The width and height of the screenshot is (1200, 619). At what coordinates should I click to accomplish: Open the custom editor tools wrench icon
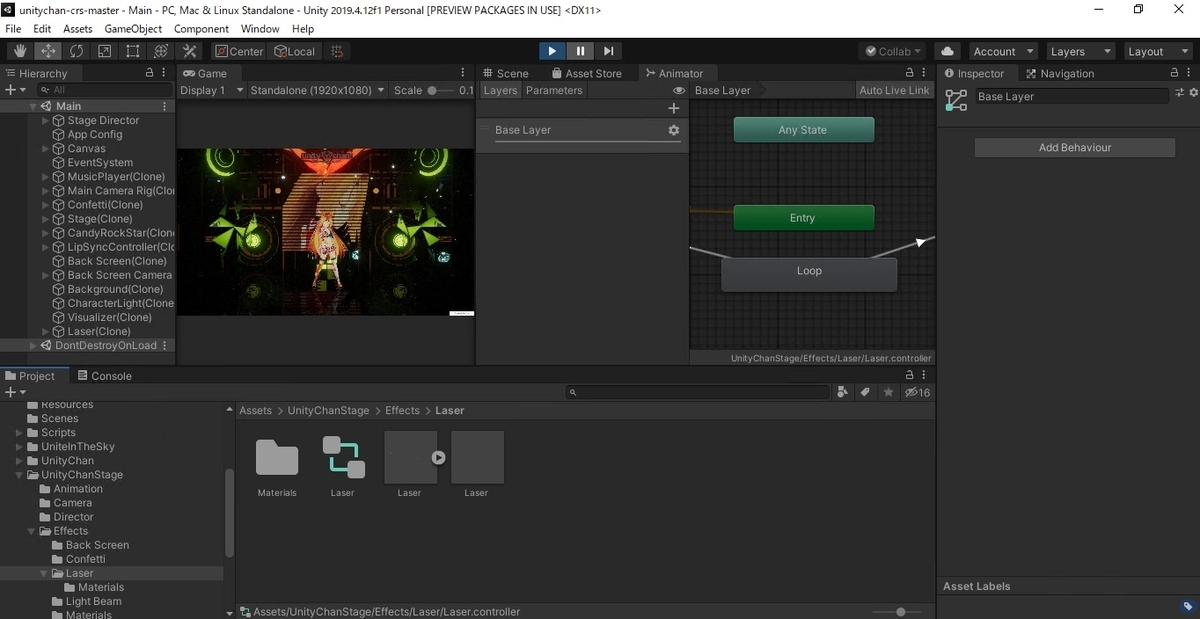(x=190, y=51)
